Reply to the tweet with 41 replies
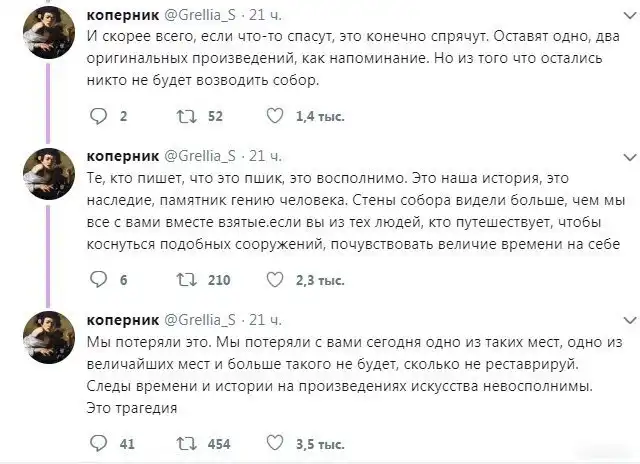Image resolution: width=640 pixels, height=464 pixels. pyautogui.click(x=98, y=444)
